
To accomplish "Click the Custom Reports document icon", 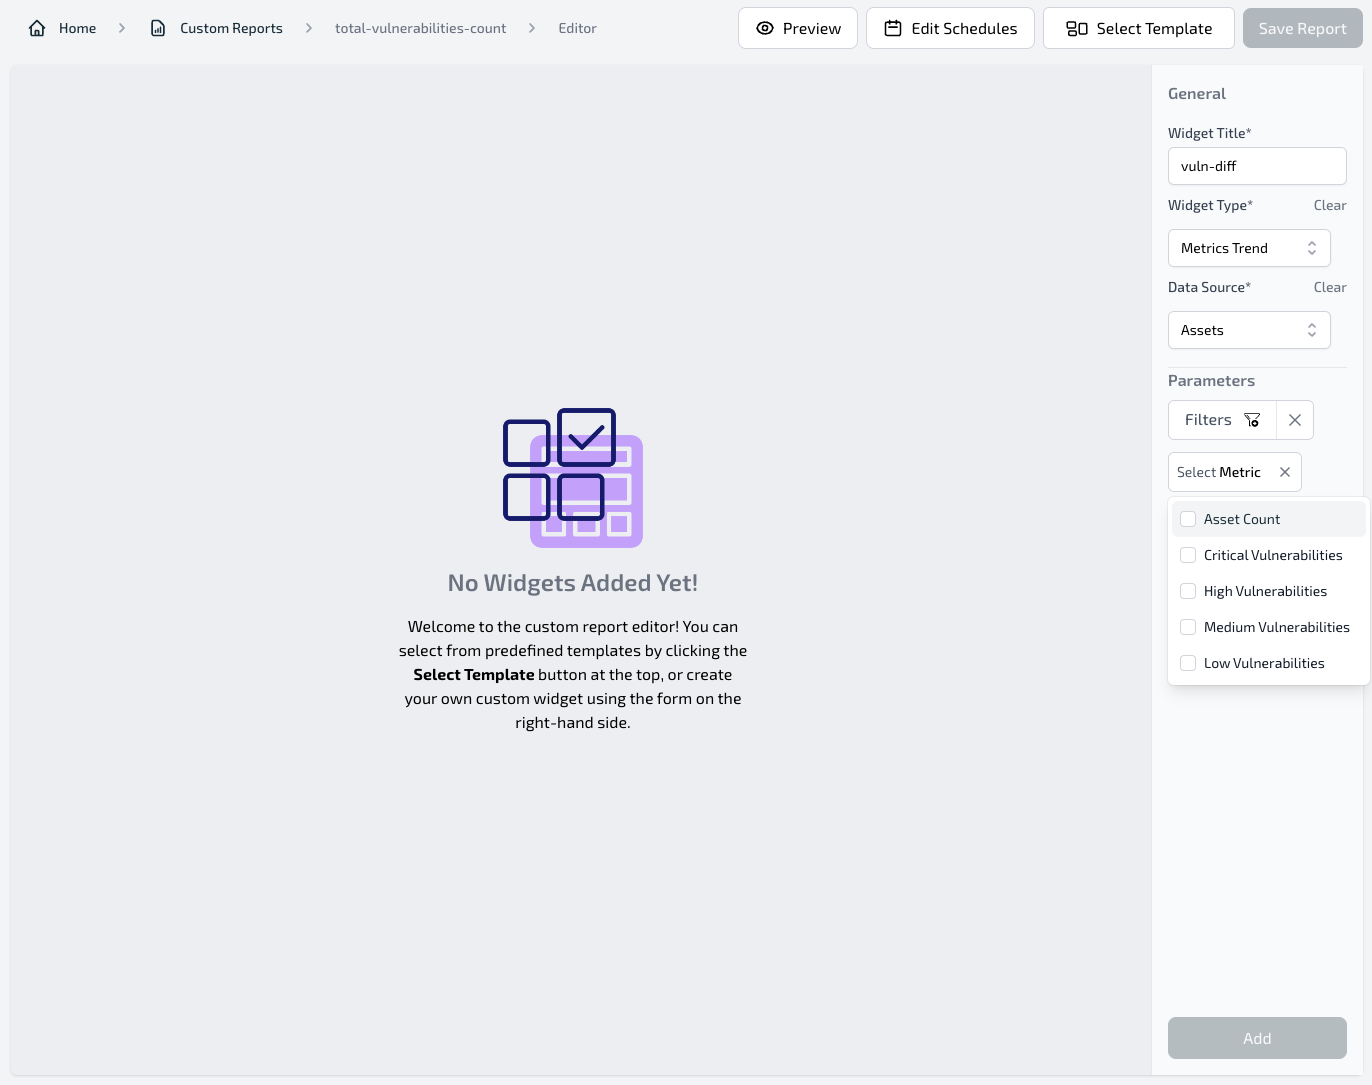I will (158, 28).
